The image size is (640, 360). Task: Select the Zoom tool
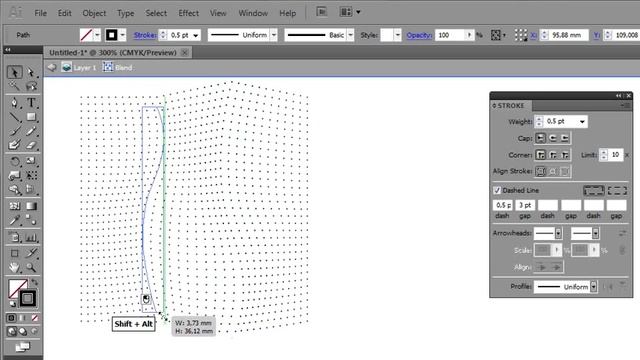[x=31, y=268]
